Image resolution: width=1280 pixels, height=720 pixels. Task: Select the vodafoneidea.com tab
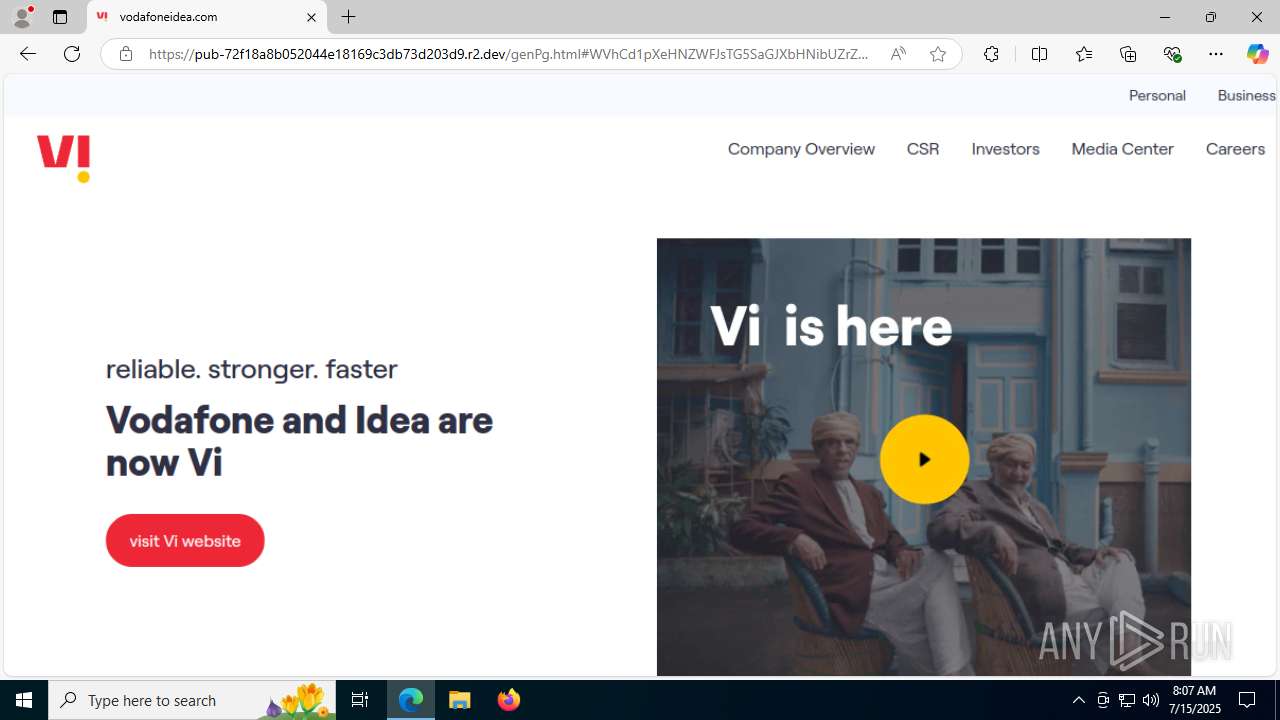207,17
